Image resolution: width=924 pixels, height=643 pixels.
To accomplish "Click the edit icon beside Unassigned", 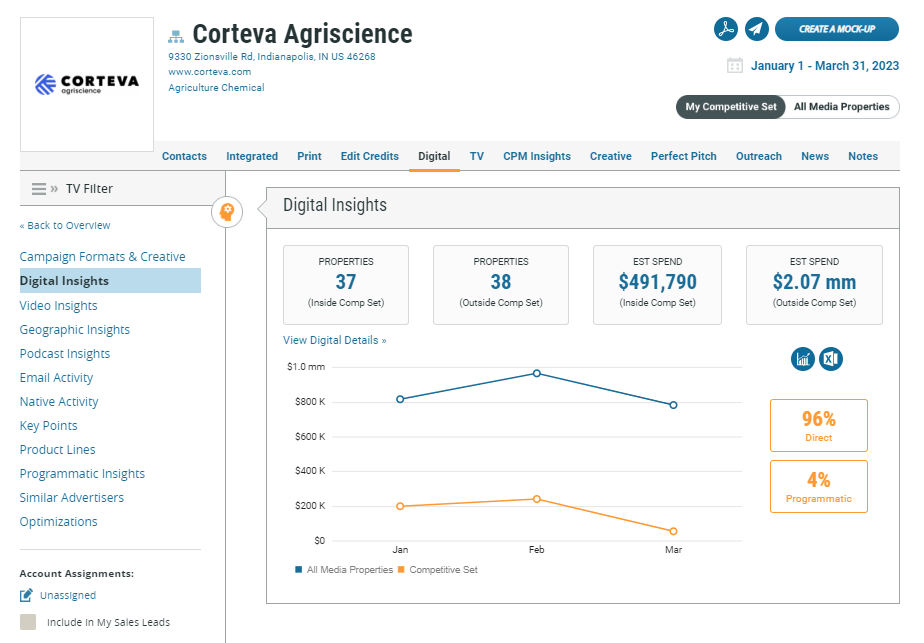I will 27,595.
